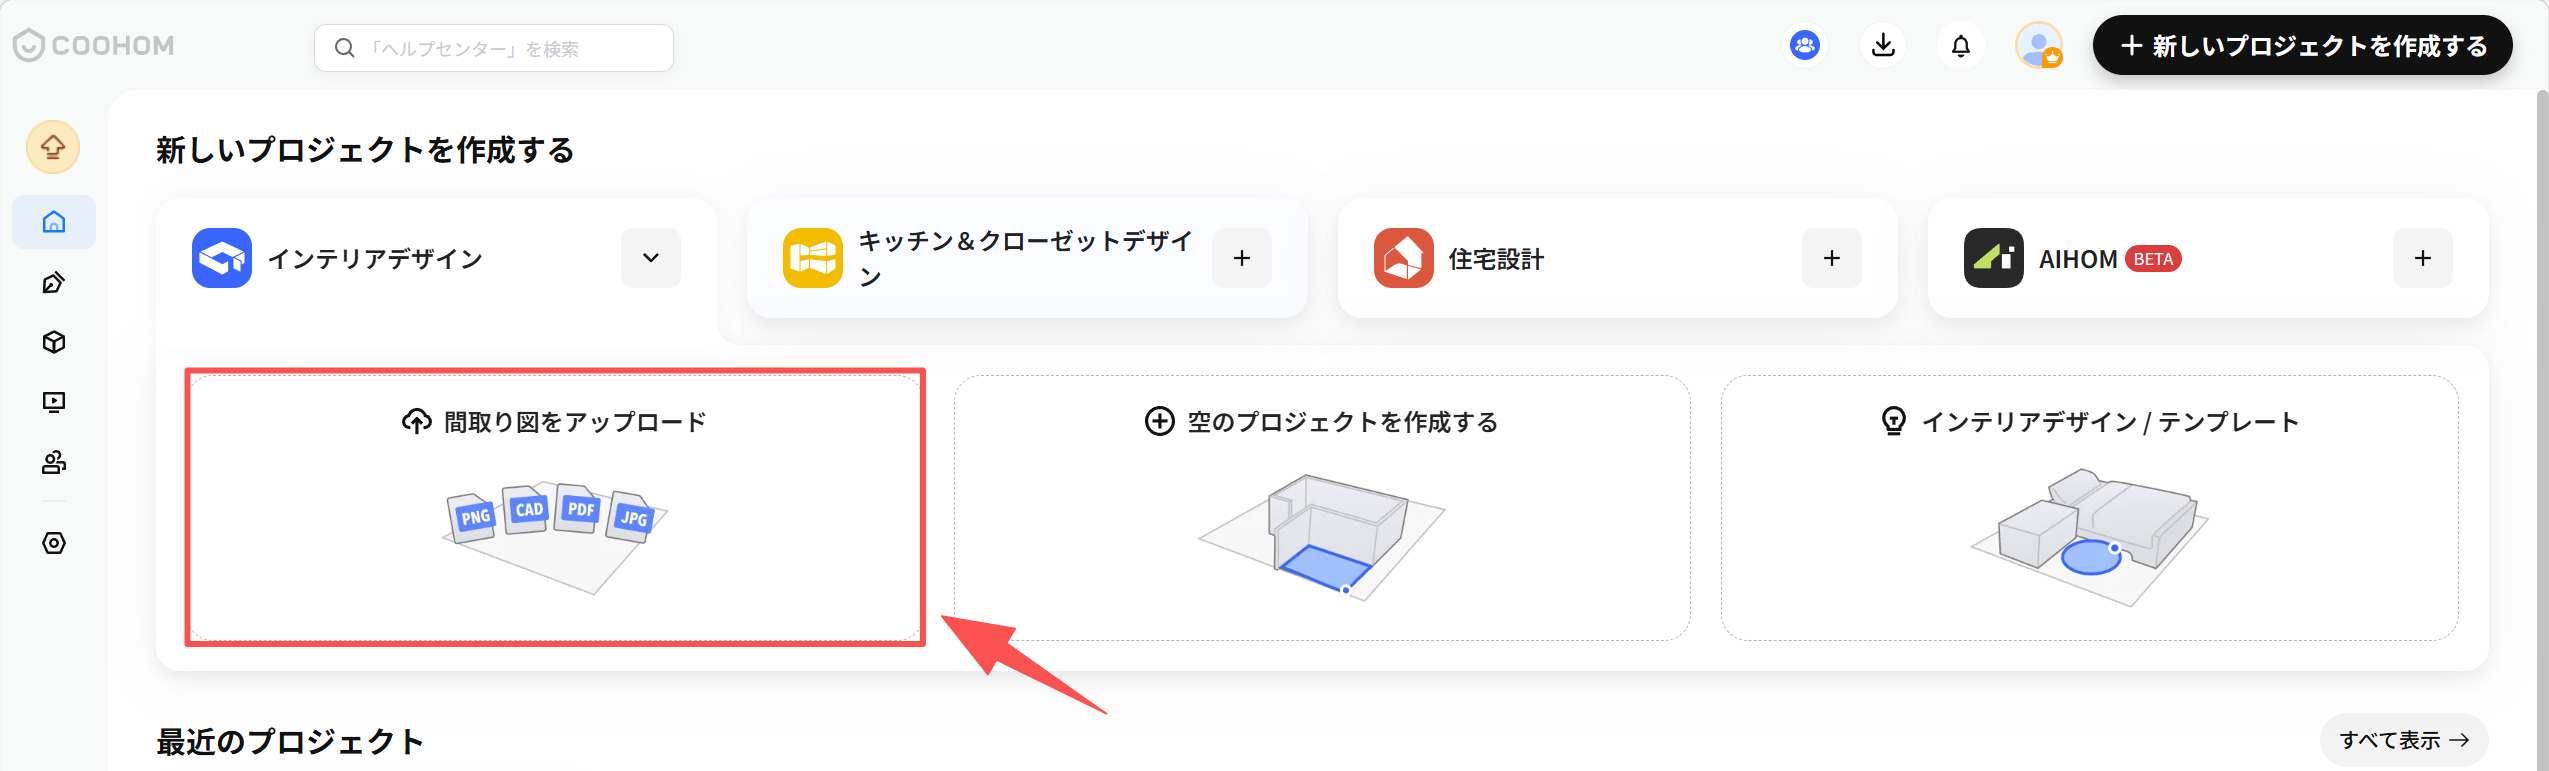The width and height of the screenshot is (2549, 771).
Task: Open the pen design tool in sidebar
Action: [54, 283]
